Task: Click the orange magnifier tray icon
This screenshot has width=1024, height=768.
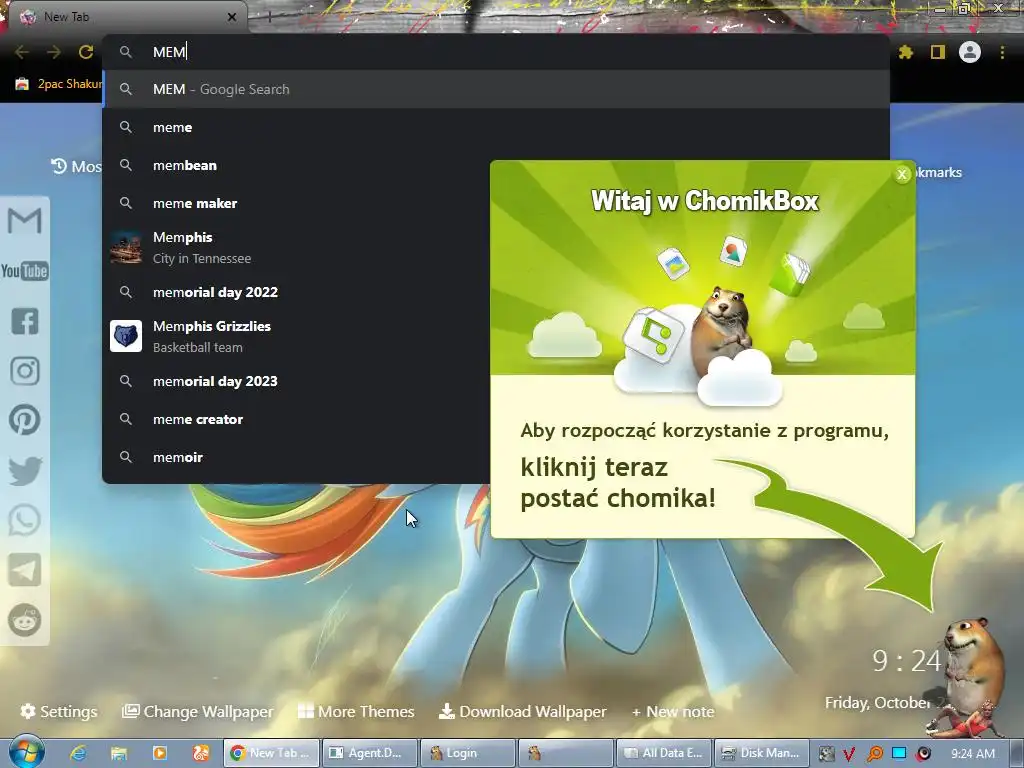Action: coord(874,754)
